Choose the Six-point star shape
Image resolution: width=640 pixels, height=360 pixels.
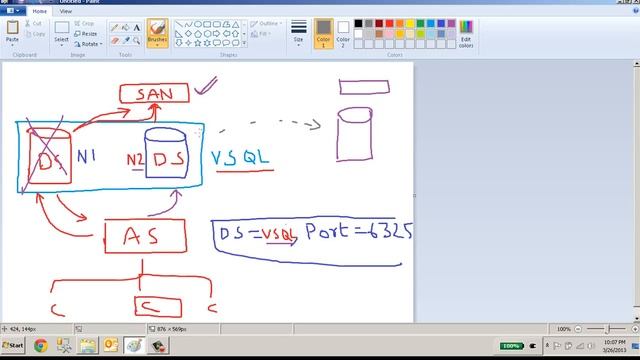pyautogui.click(x=207, y=43)
